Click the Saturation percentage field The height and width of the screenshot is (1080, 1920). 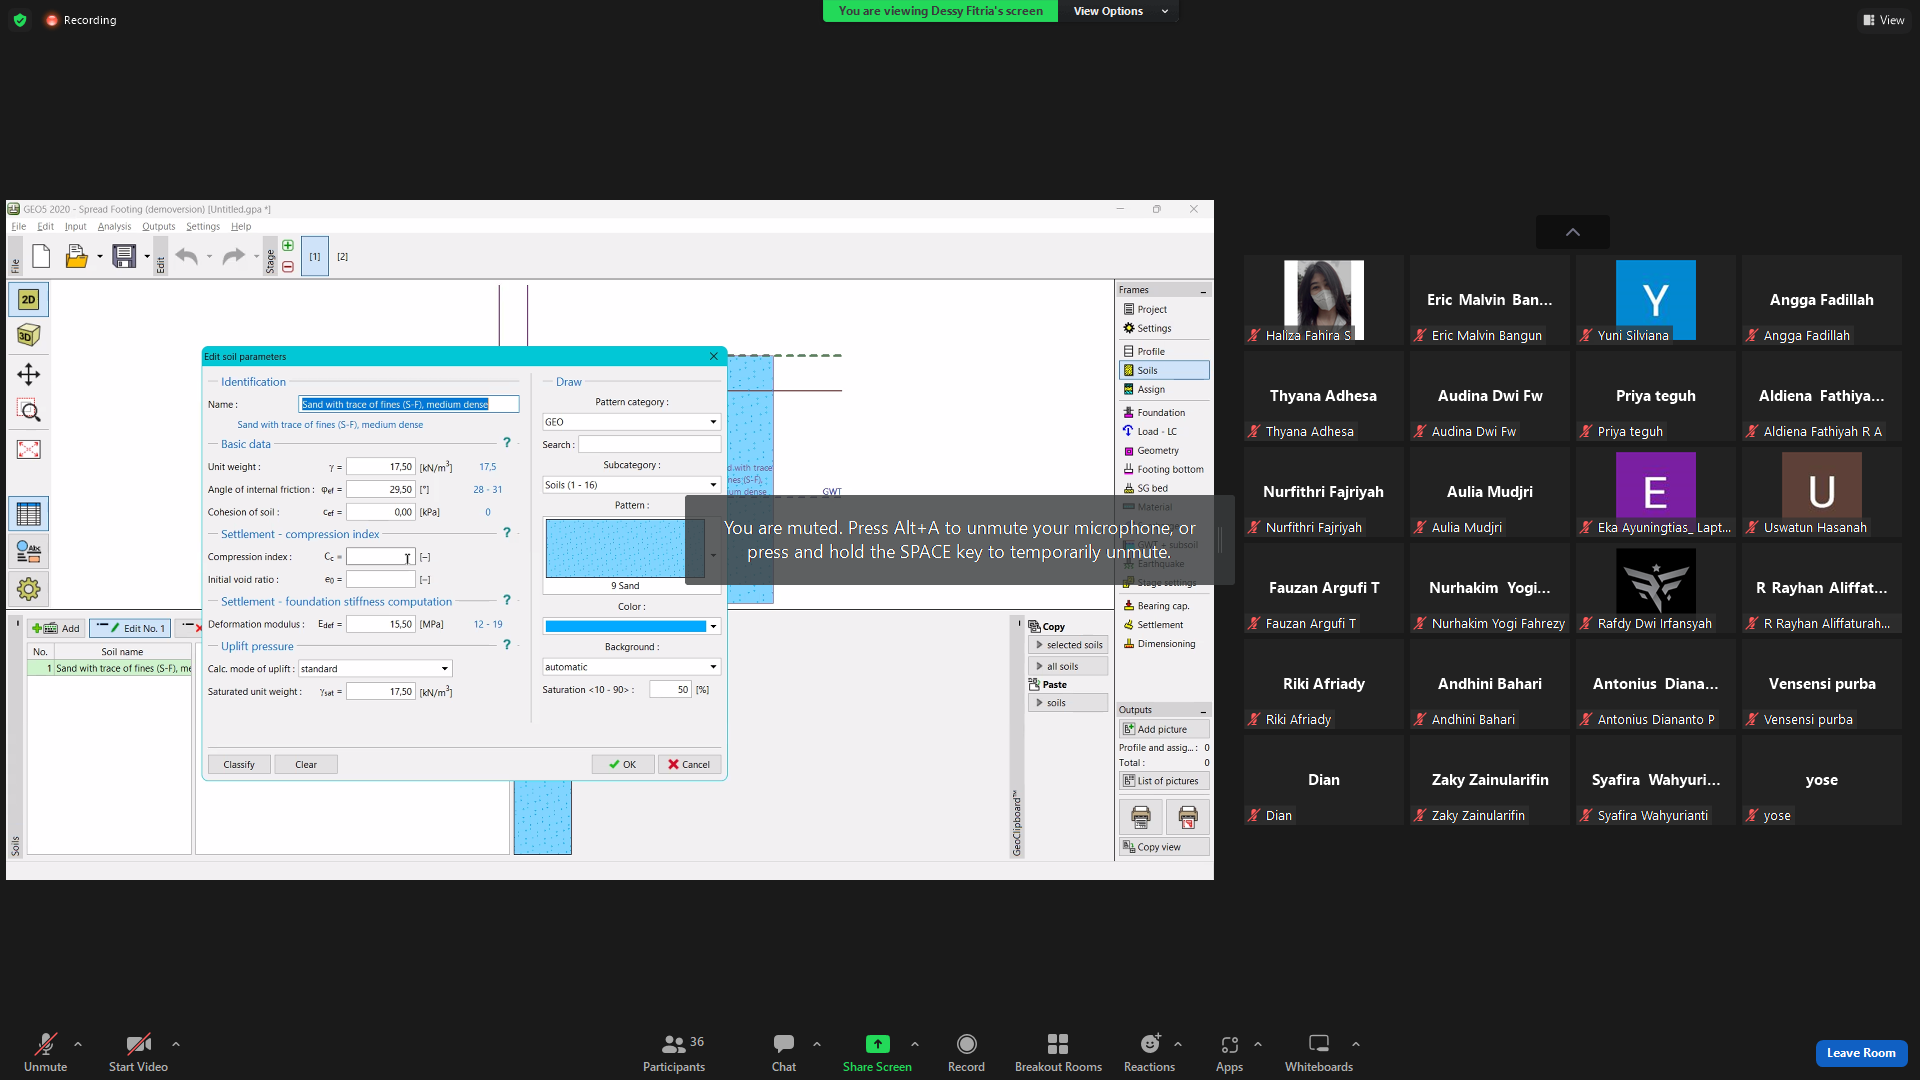(x=670, y=690)
